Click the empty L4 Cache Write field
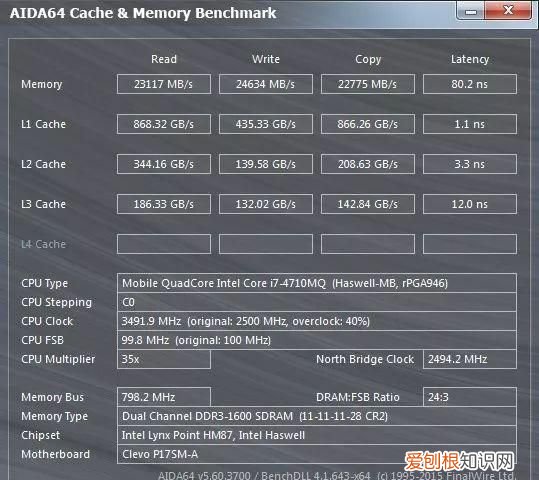Screen dimensions: 539x480 coord(266,244)
